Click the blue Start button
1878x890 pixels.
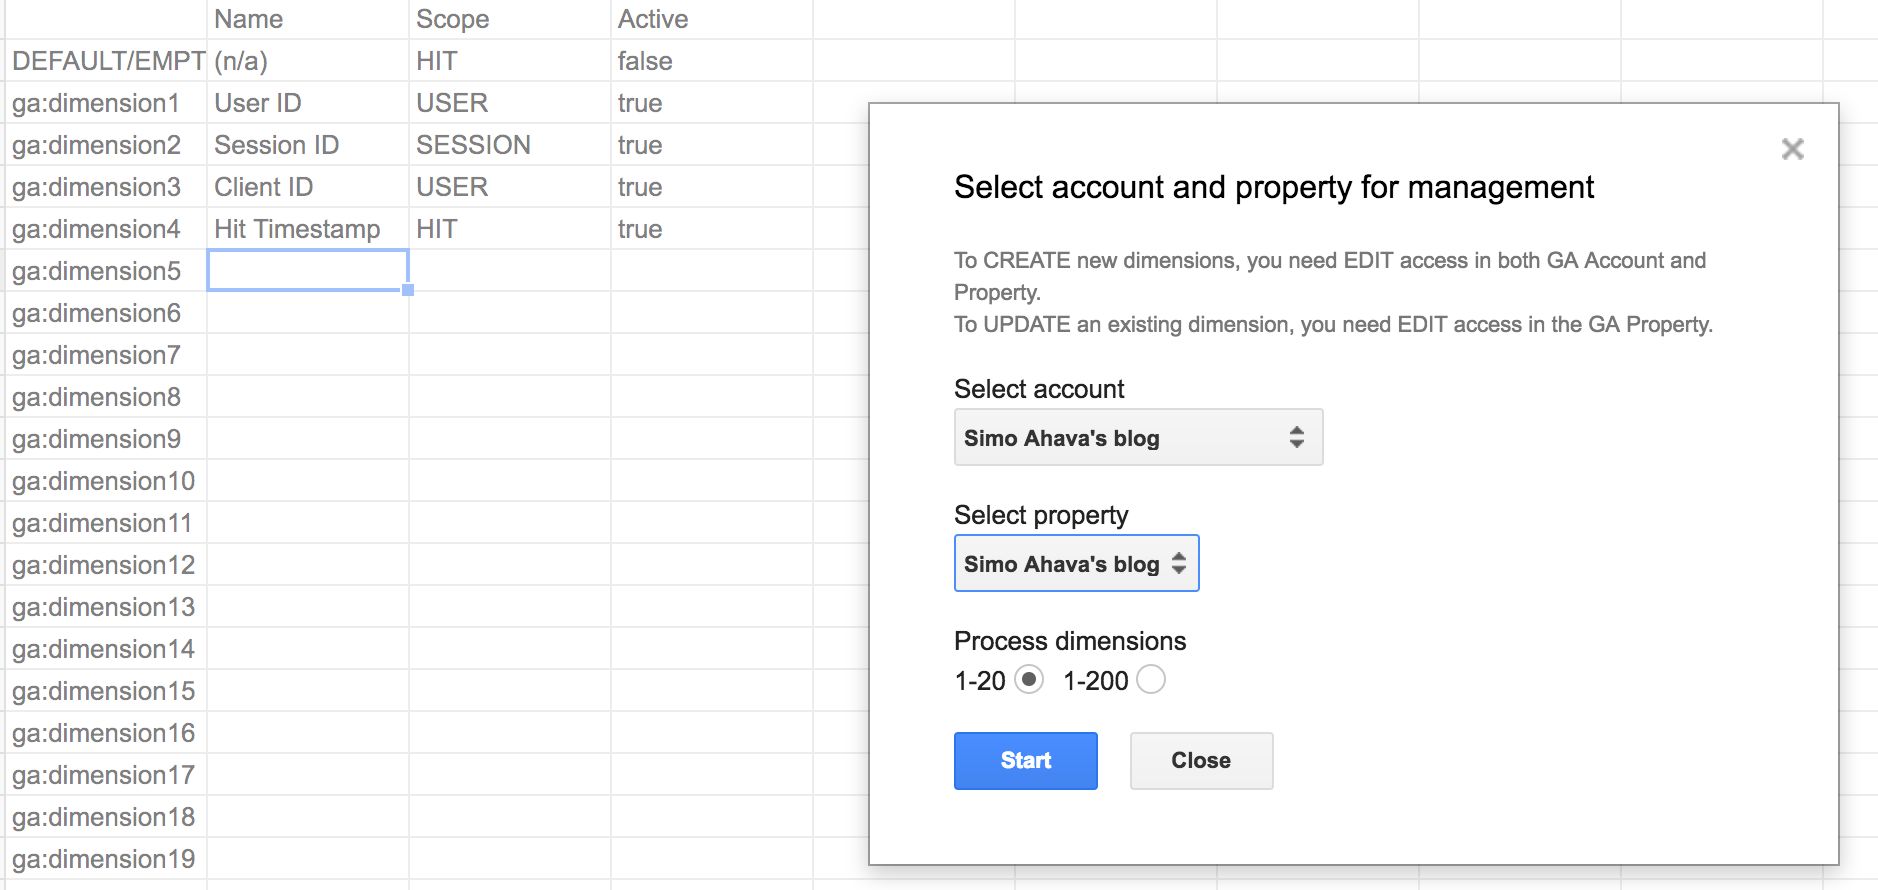tap(1025, 761)
